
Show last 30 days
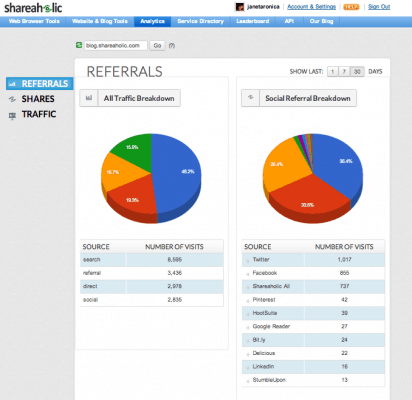[x=357, y=72]
